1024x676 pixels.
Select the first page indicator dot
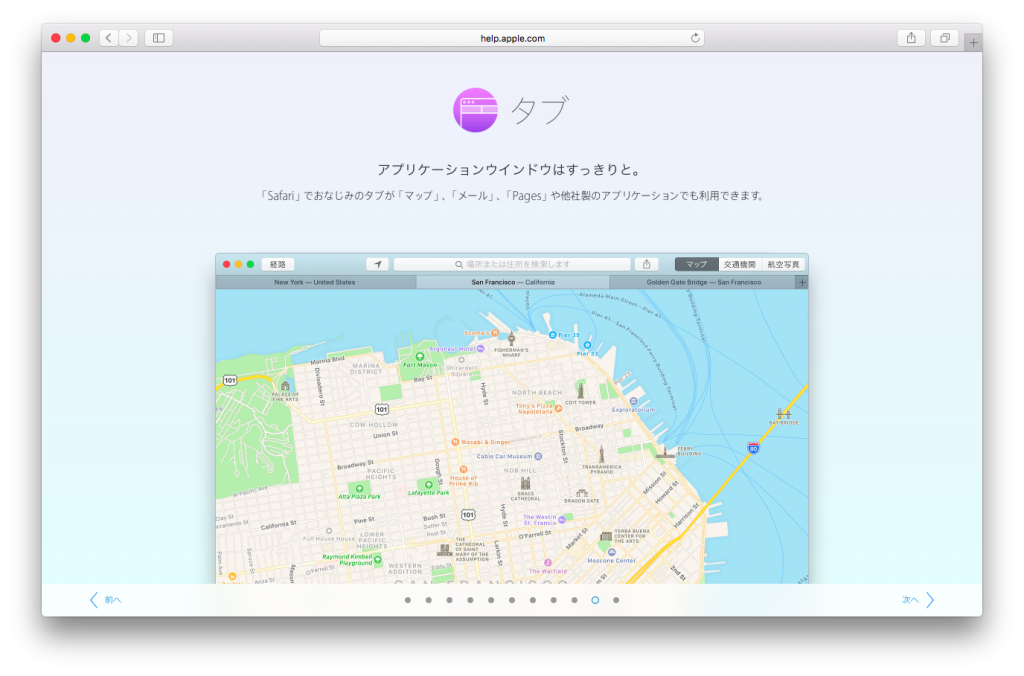(x=407, y=600)
